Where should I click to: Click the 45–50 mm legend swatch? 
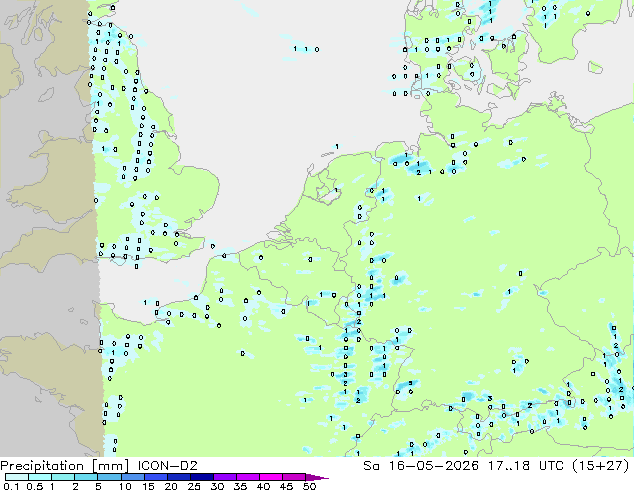(294, 477)
